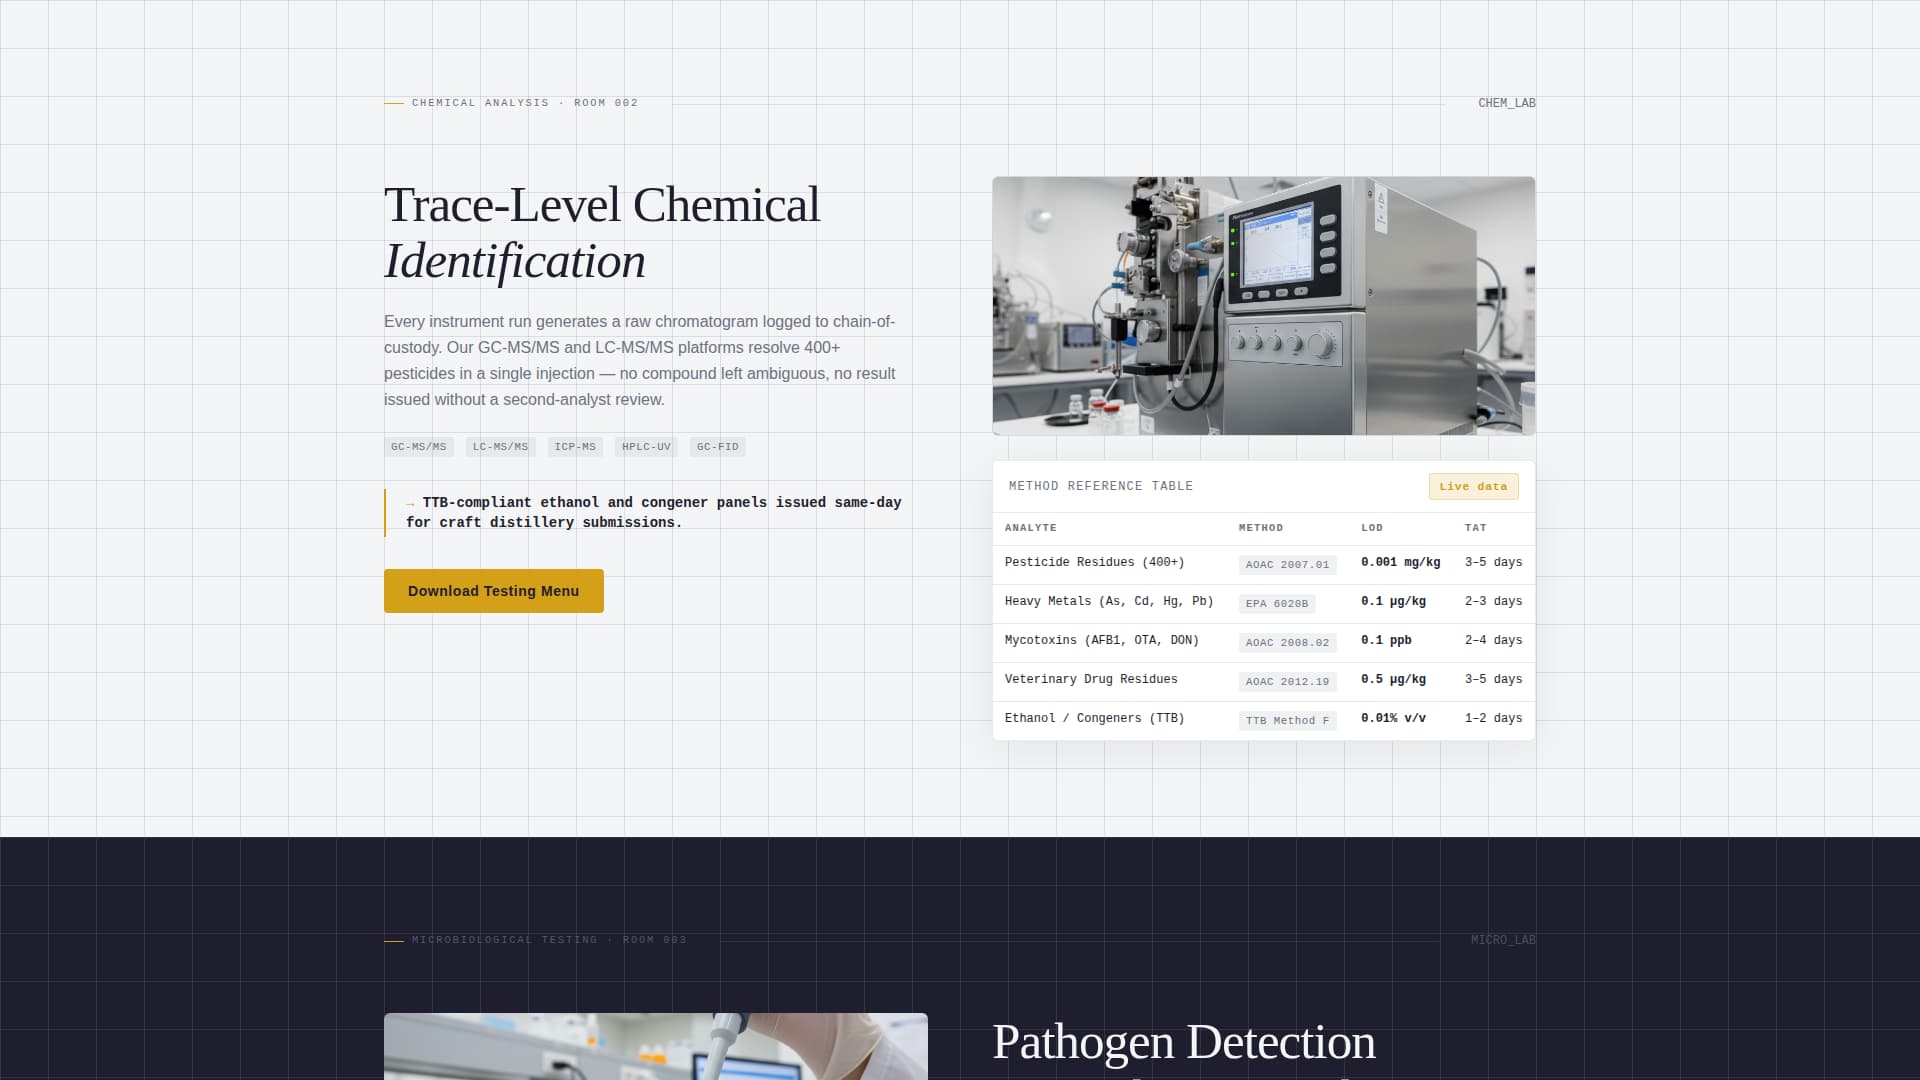Select the LC-MS/MS technique tag
The image size is (1920, 1080).
(x=500, y=447)
